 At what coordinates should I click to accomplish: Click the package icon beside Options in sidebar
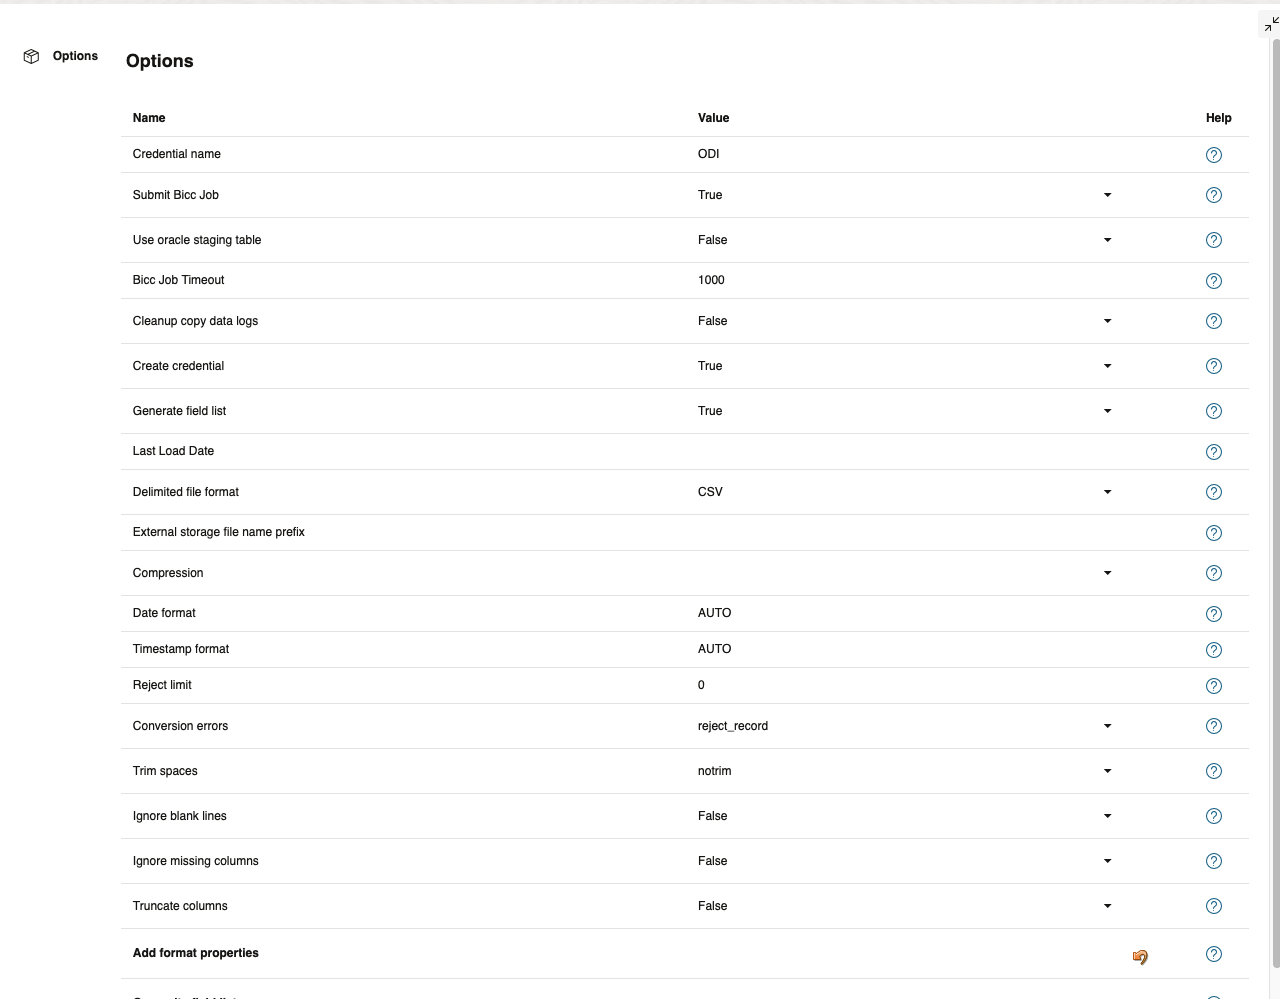(31, 56)
